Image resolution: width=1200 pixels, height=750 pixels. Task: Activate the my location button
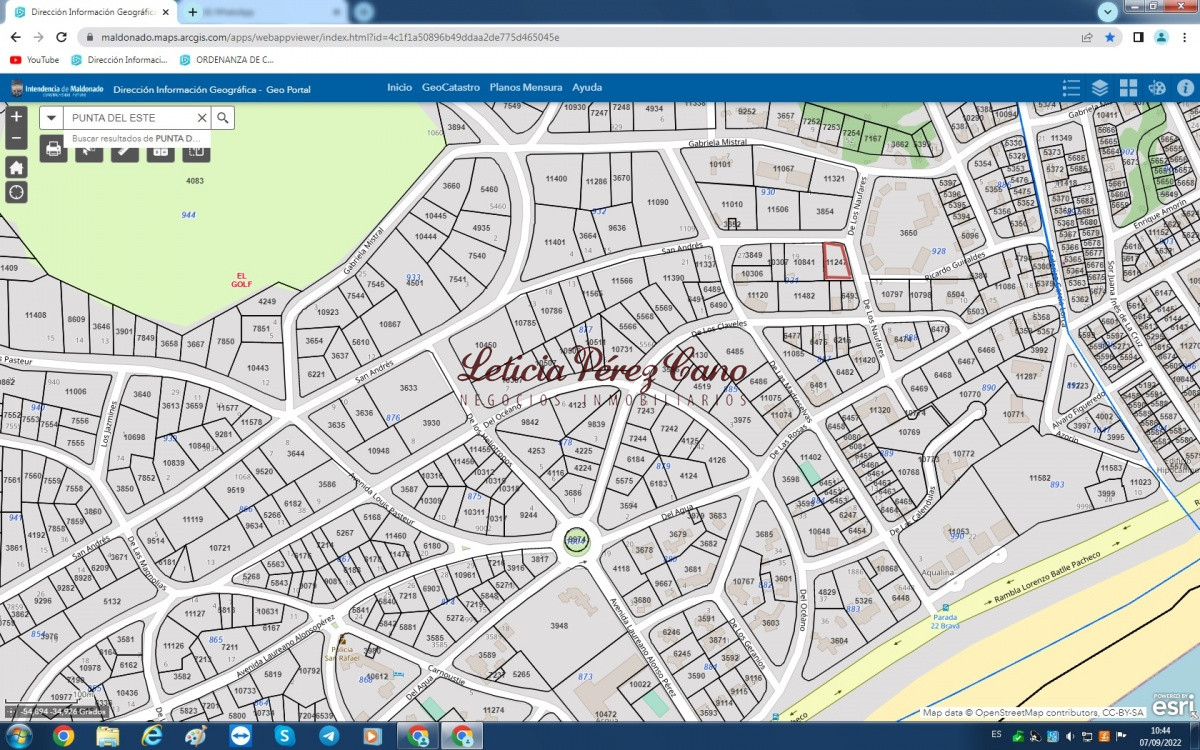[x=16, y=191]
